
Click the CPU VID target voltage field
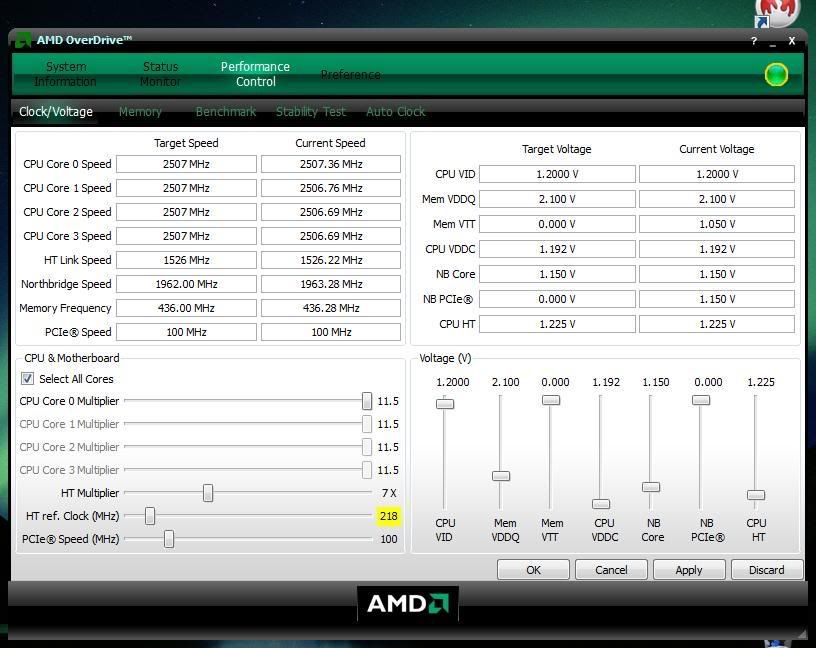557,174
